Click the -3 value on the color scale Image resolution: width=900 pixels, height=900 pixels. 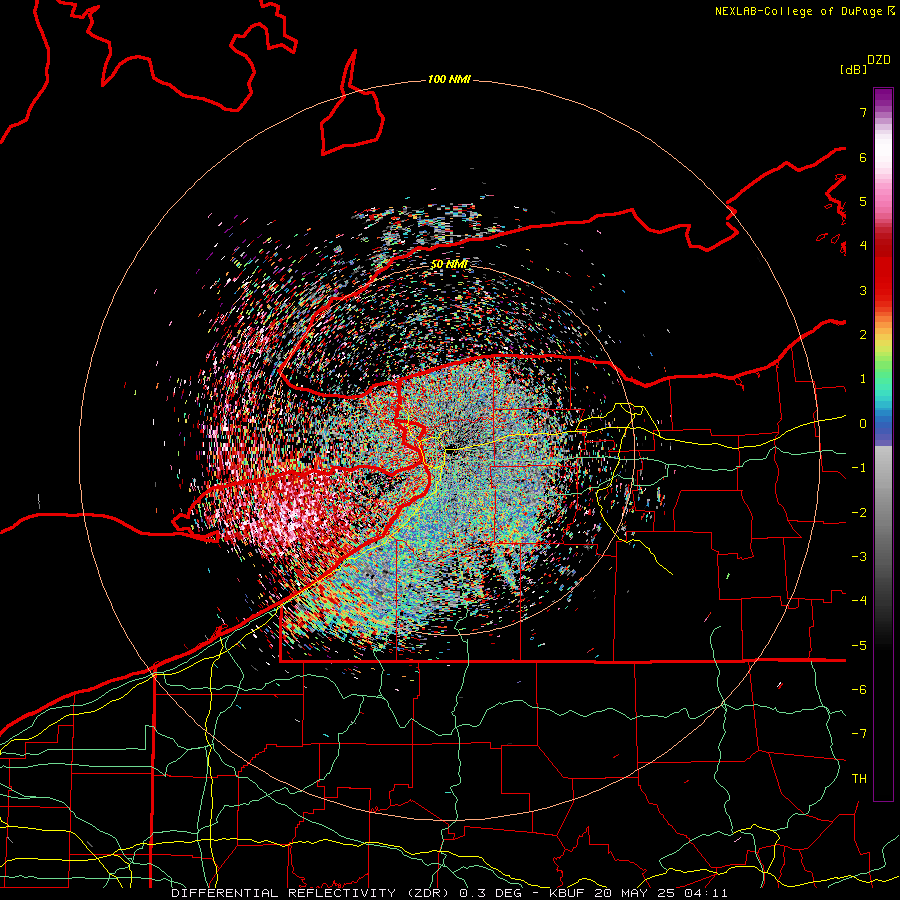click(x=859, y=557)
